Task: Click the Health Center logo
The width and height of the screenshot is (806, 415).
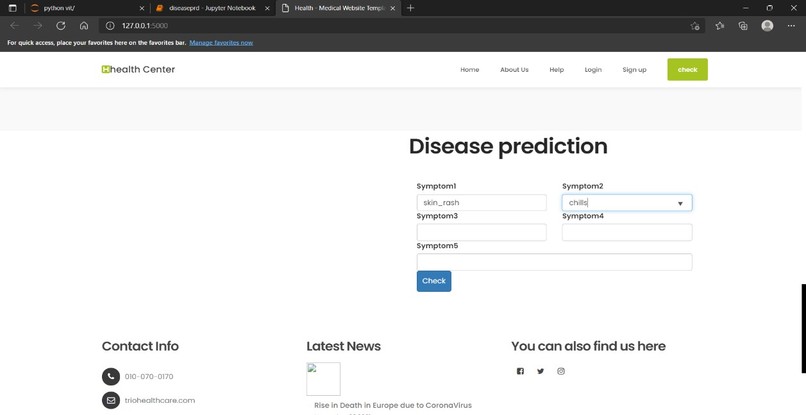Action: click(x=138, y=69)
